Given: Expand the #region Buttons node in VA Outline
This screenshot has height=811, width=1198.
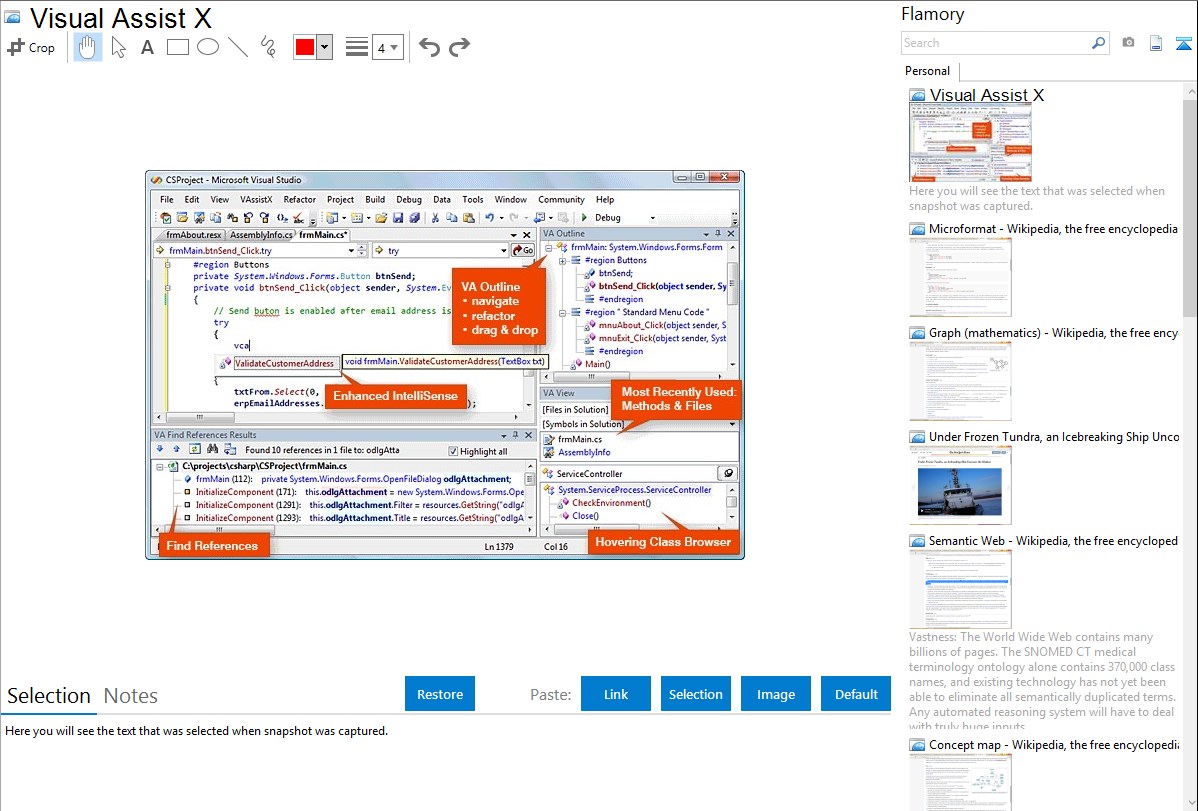Looking at the screenshot, I should 562,261.
